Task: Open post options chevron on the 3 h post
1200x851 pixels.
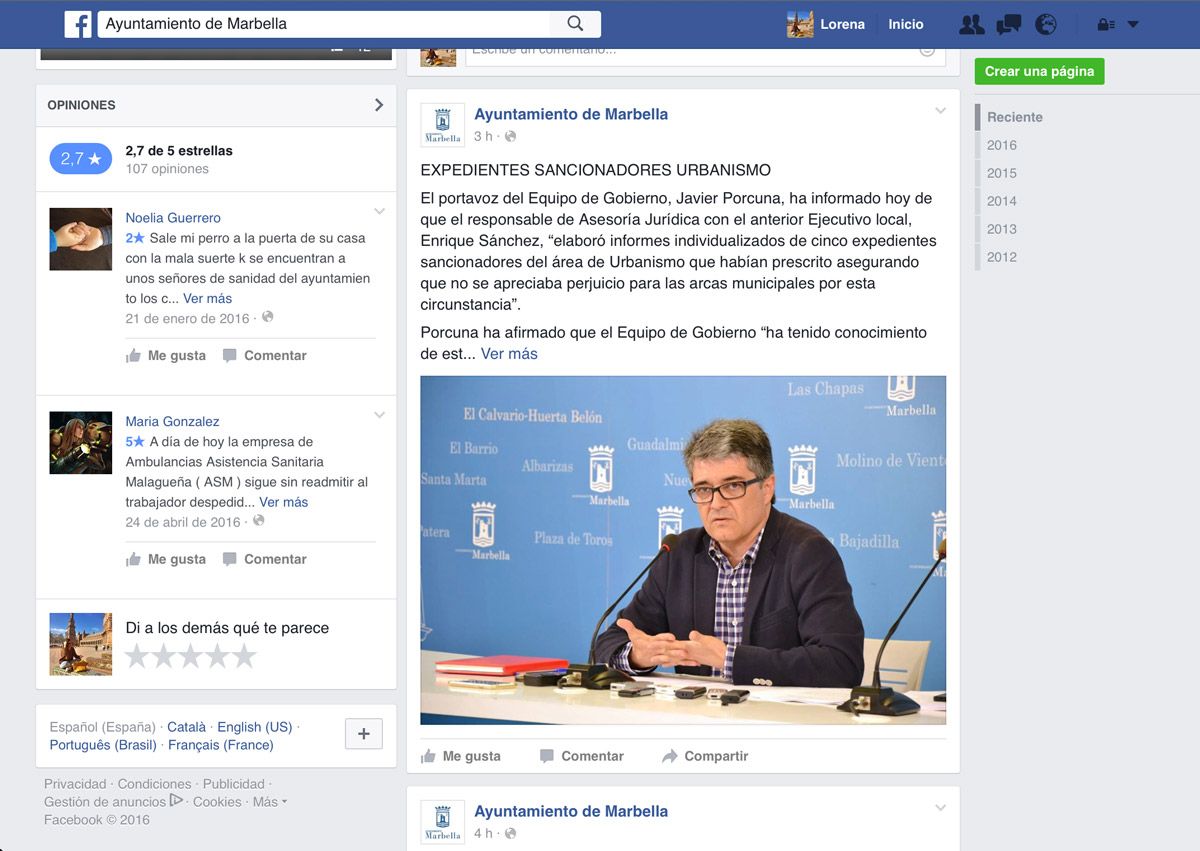Action: tap(940, 111)
